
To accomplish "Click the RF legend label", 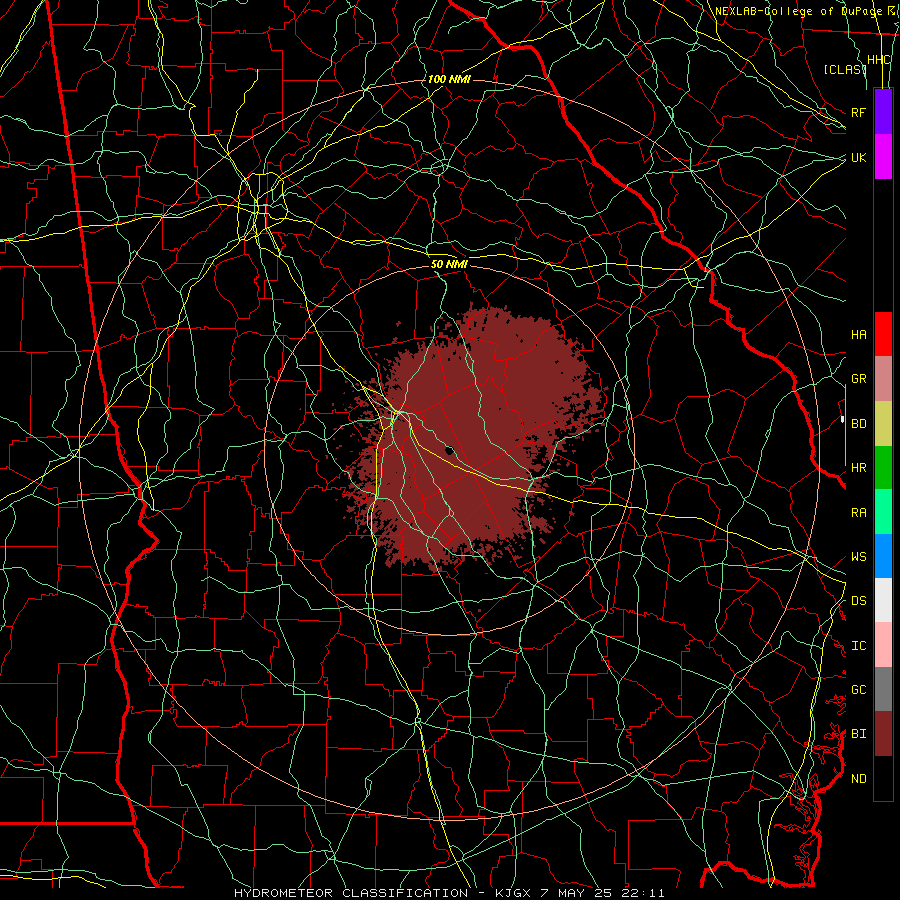I will coord(858,112).
